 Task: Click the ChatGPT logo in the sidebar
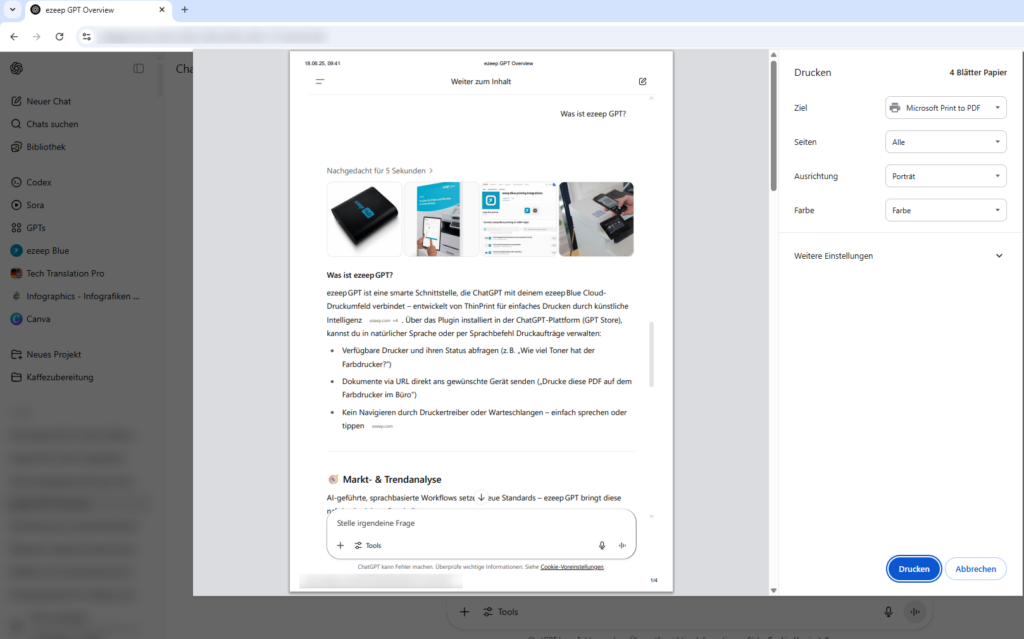point(16,69)
